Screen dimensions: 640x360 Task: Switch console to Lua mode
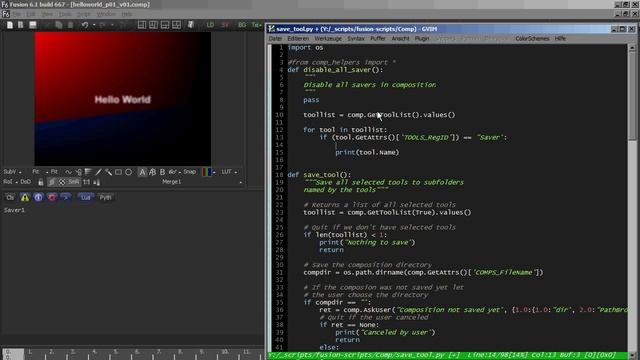coord(85,198)
